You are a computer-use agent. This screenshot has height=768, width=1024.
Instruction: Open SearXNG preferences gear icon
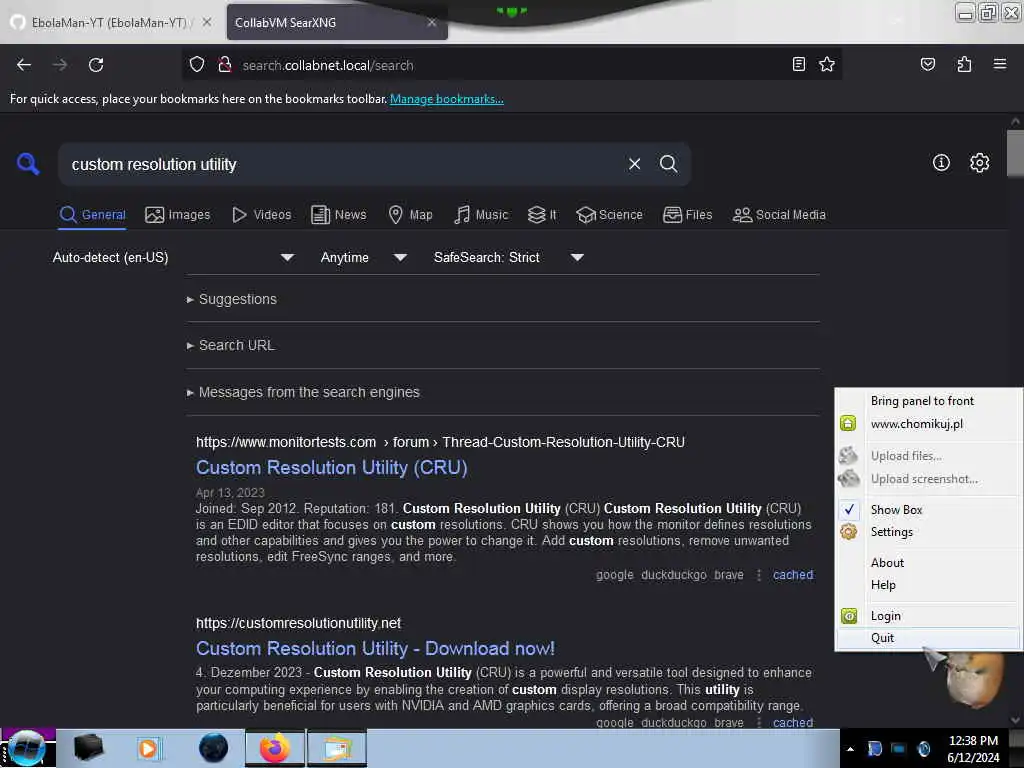click(x=979, y=163)
